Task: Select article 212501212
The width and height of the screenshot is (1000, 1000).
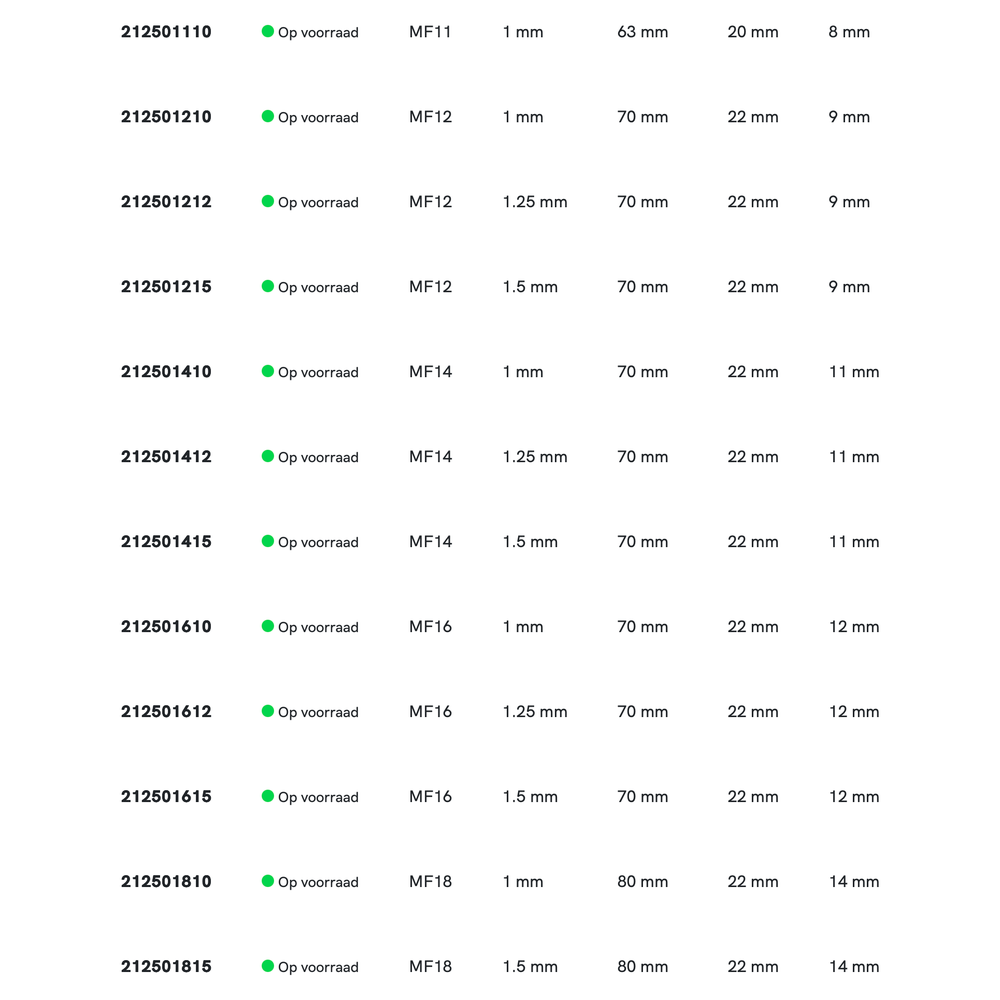Action: click(x=166, y=202)
